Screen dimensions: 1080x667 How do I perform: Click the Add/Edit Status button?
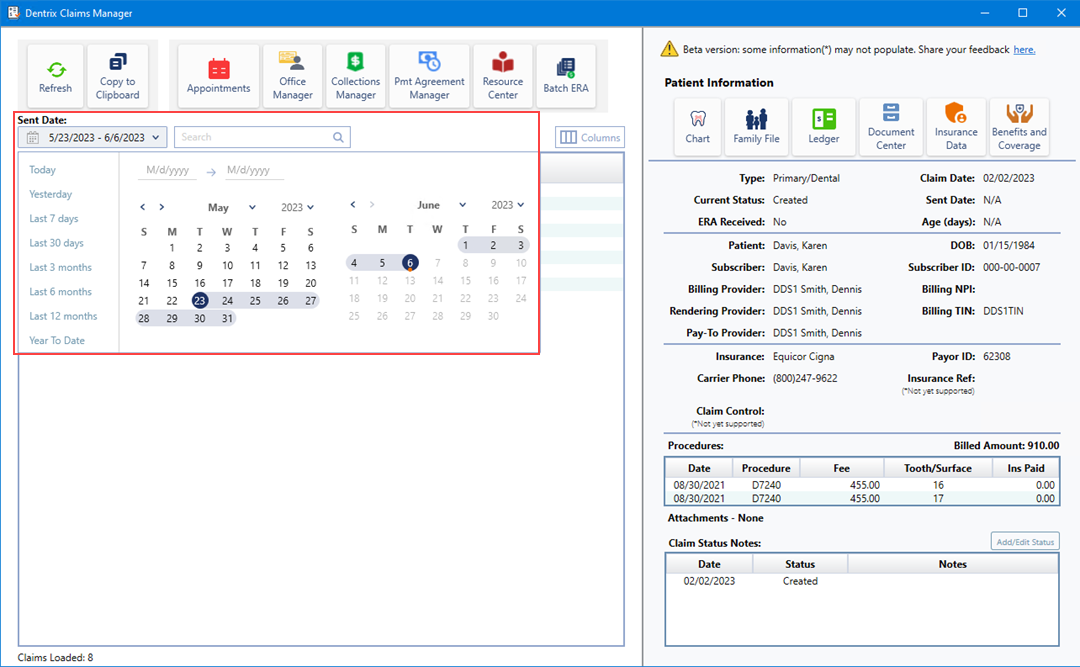[x=1025, y=542]
